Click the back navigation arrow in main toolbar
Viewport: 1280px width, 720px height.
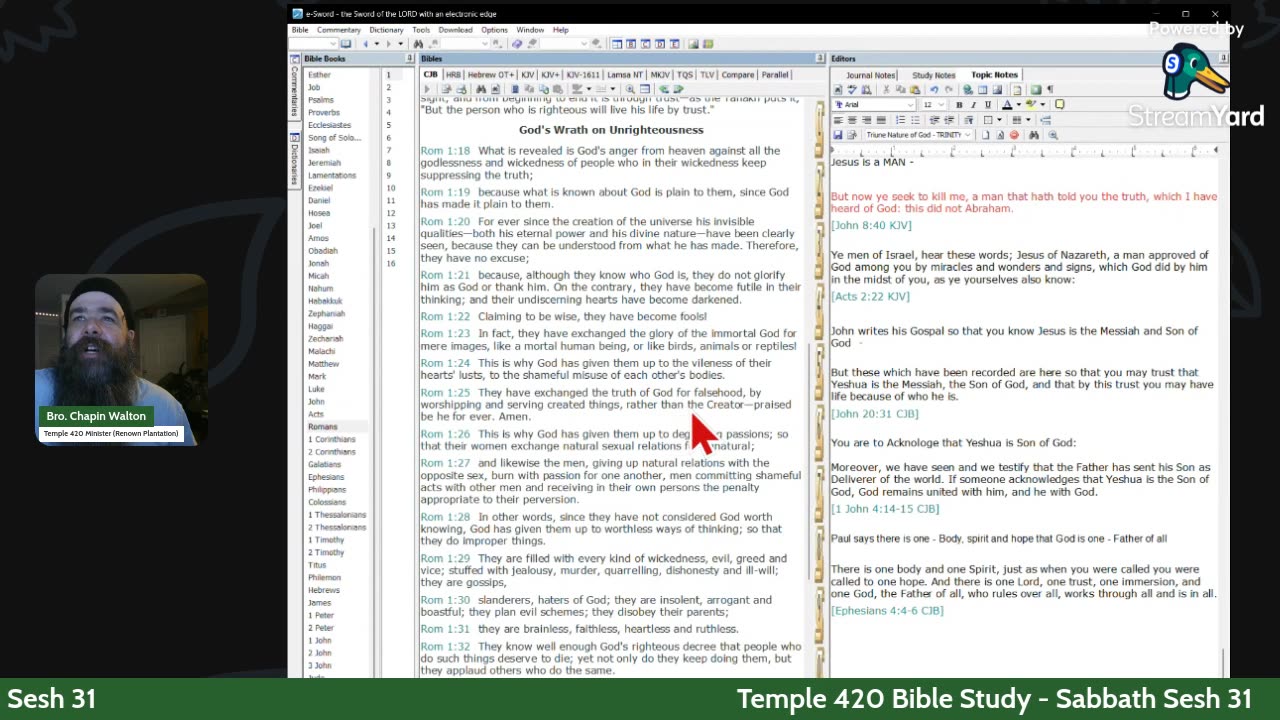[x=365, y=44]
